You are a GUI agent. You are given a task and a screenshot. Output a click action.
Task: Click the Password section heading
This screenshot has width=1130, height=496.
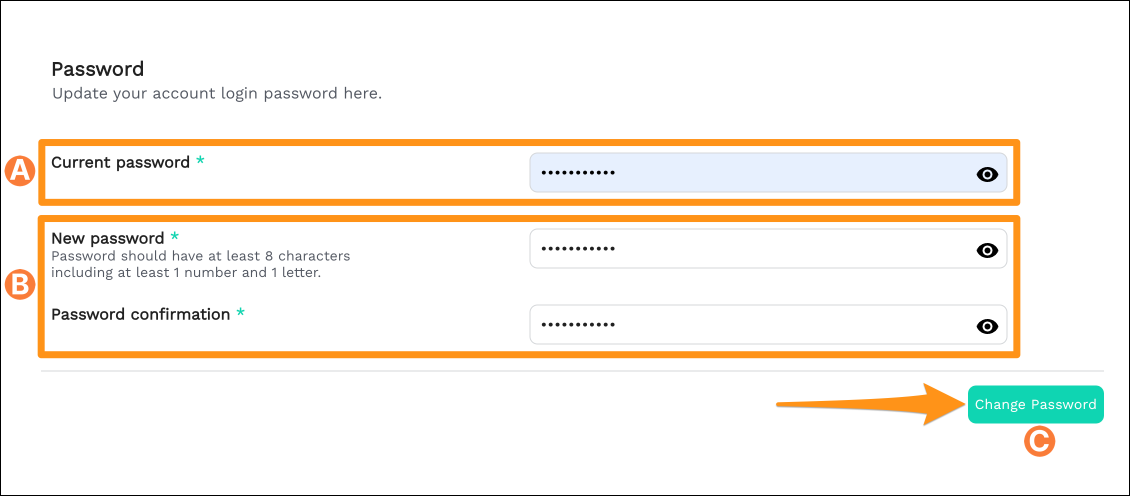pos(98,69)
